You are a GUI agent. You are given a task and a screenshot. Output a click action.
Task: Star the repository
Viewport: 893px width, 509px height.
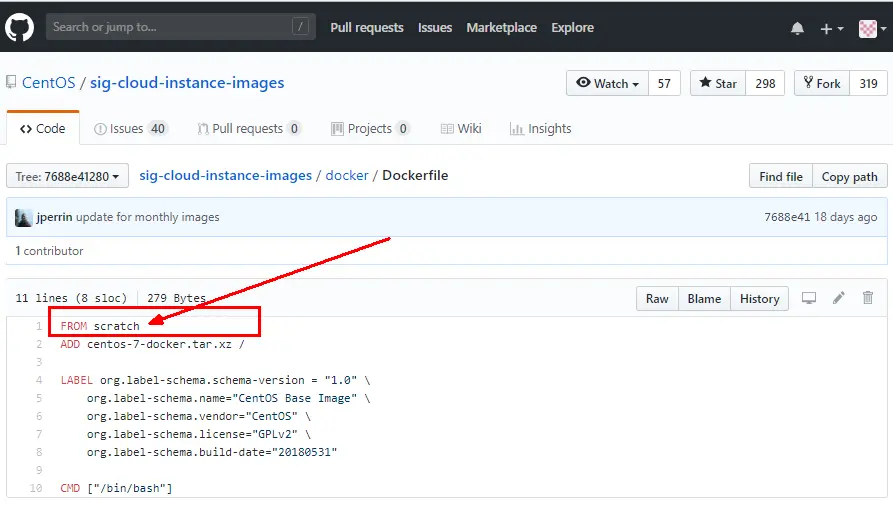coord(718,84)
